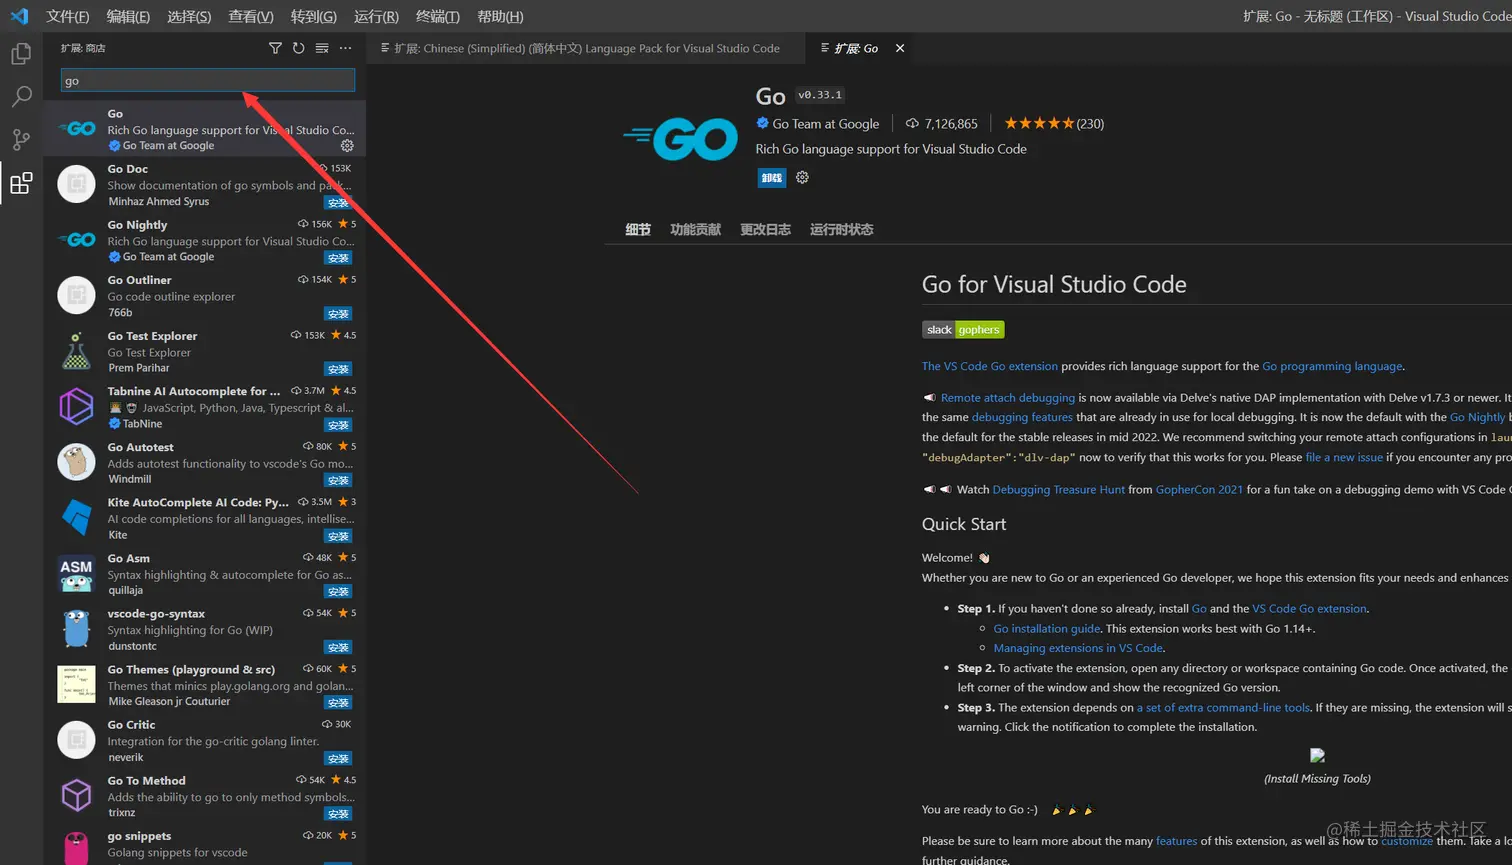Viewport: 1512px width, 865px height.
Task: Open the Extensions view icon
Action: tap(21, 183)
